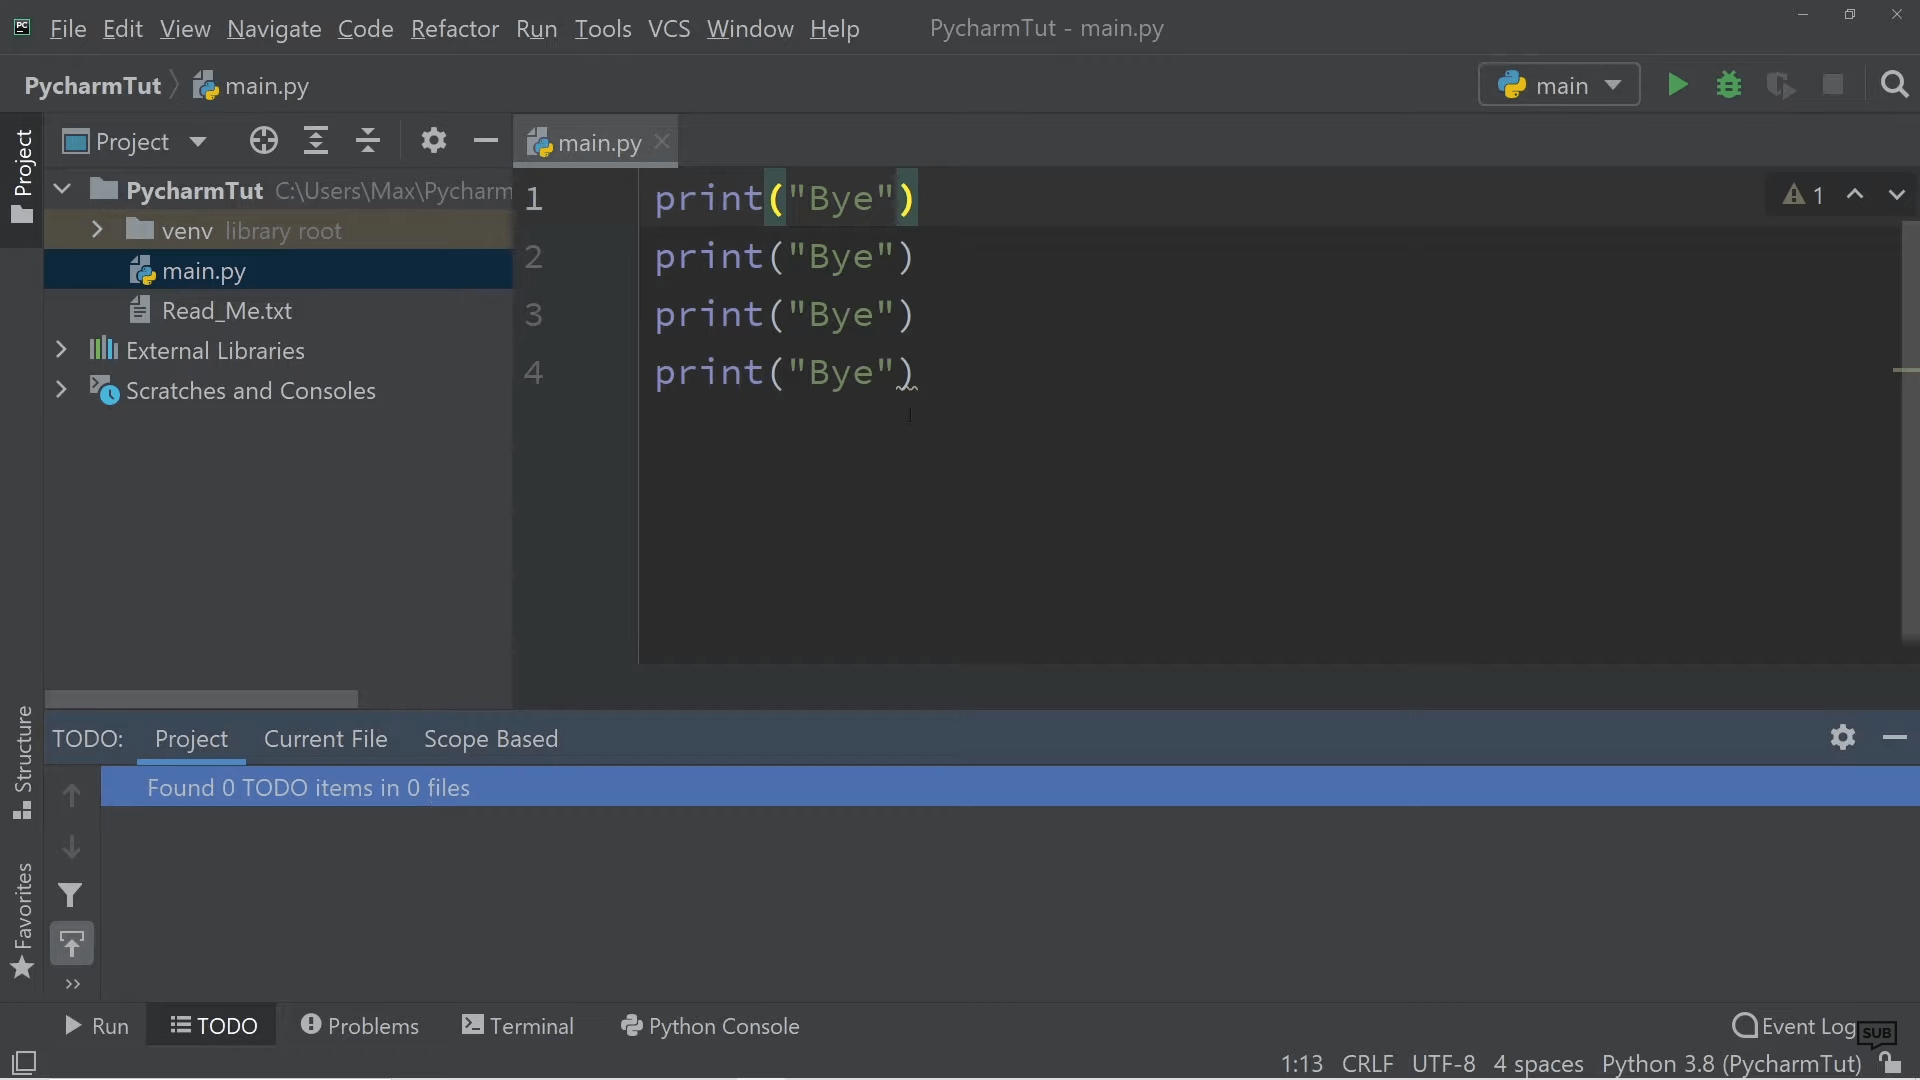The image size is (1920, 1080).
Task: Run the main configuration with green play button
Action: click(1678, 85)
